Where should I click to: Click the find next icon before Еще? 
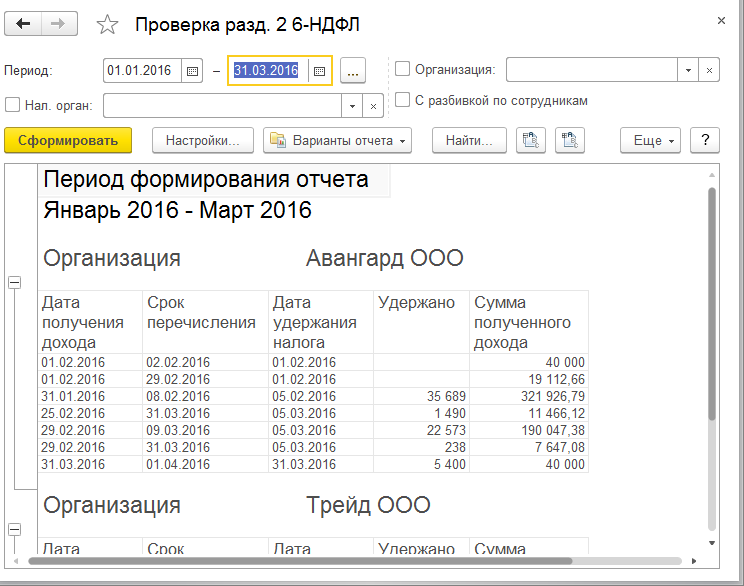tap(571, 141)
